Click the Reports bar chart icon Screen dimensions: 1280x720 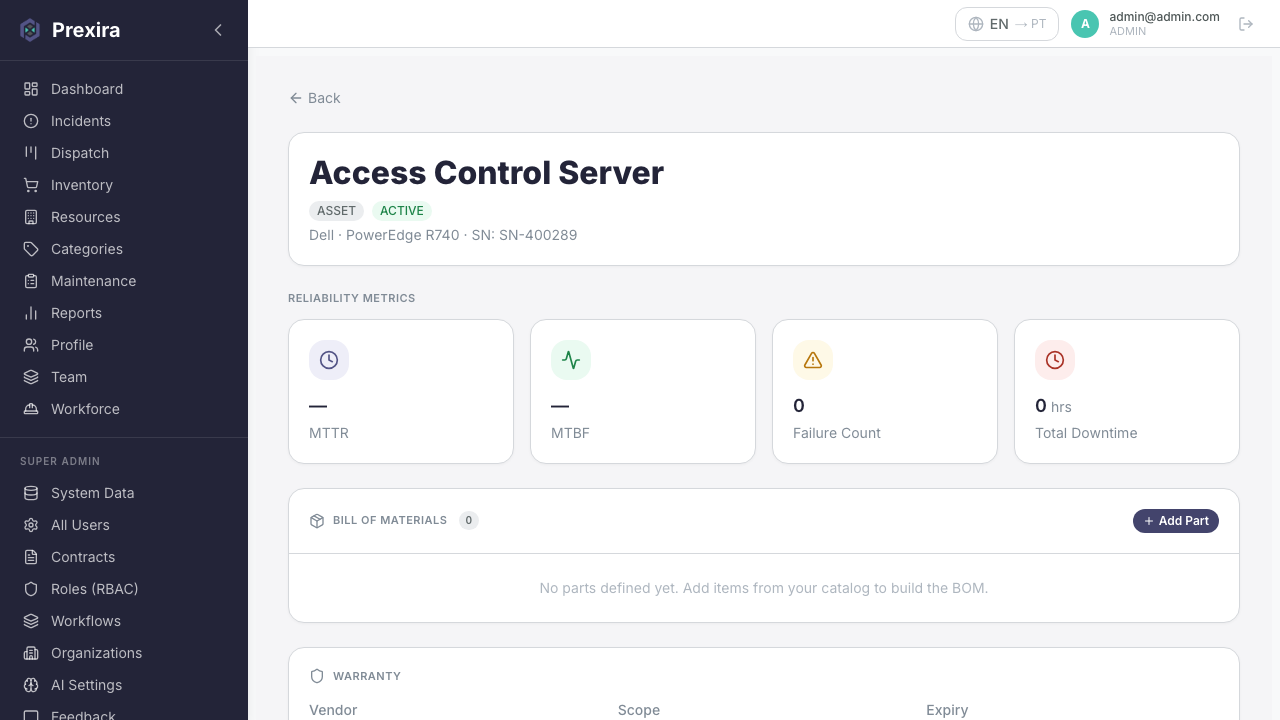click(x=31, y=313)
